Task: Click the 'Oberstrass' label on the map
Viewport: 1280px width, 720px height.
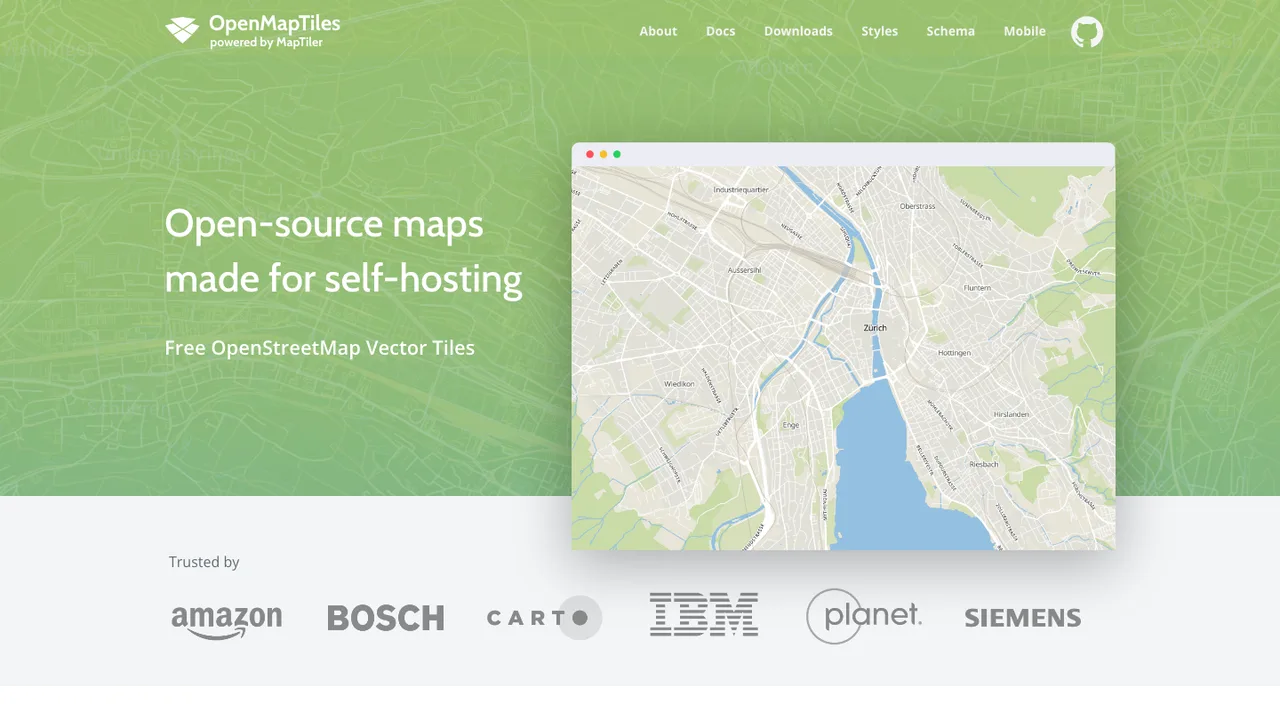Action: click(917, 206)
